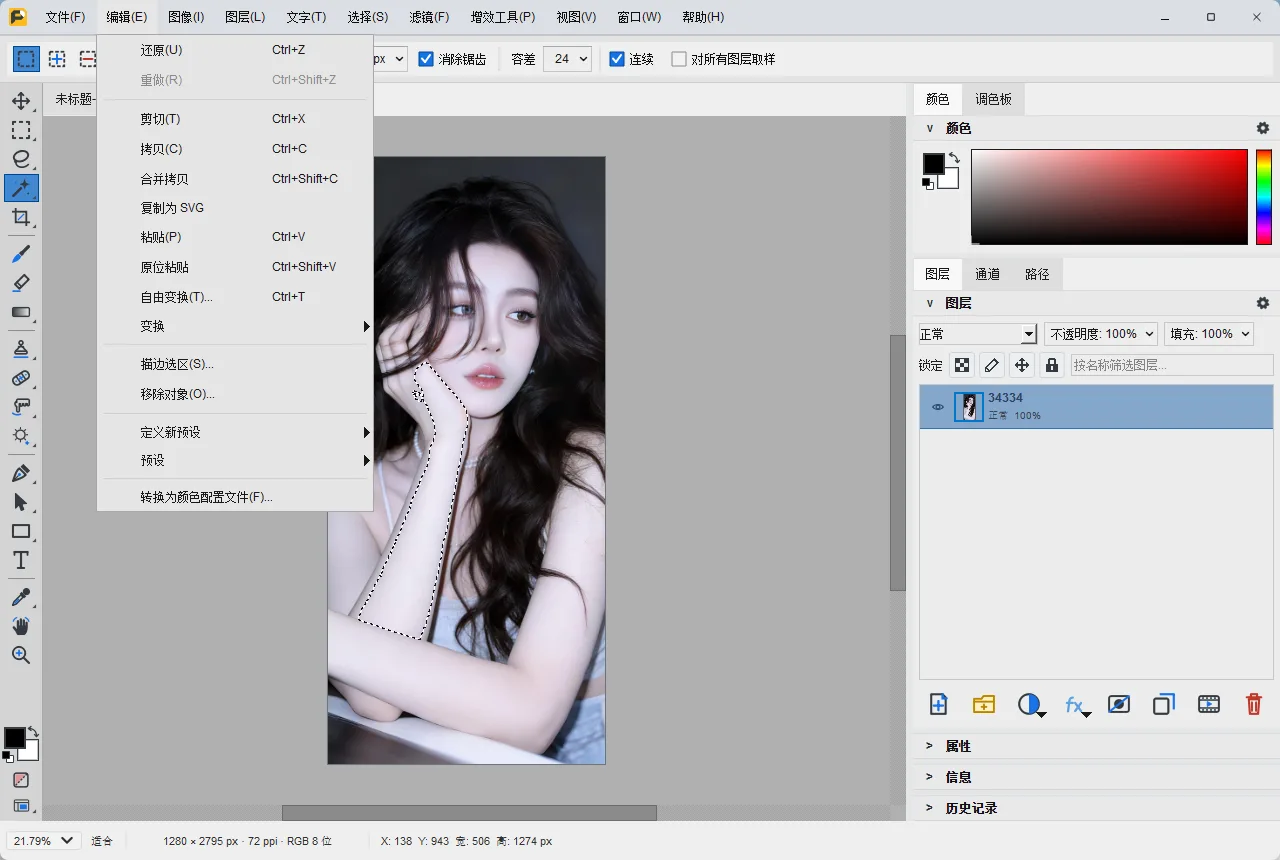This screenshot has height=860, width=1280.
Task: Select the Hand tool
Action: click(x=21, y=626)
